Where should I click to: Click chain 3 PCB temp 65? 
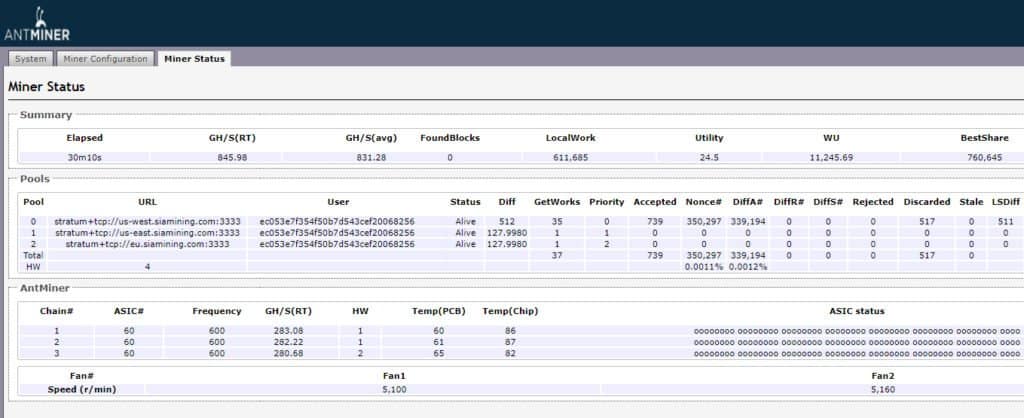(438, 353)
